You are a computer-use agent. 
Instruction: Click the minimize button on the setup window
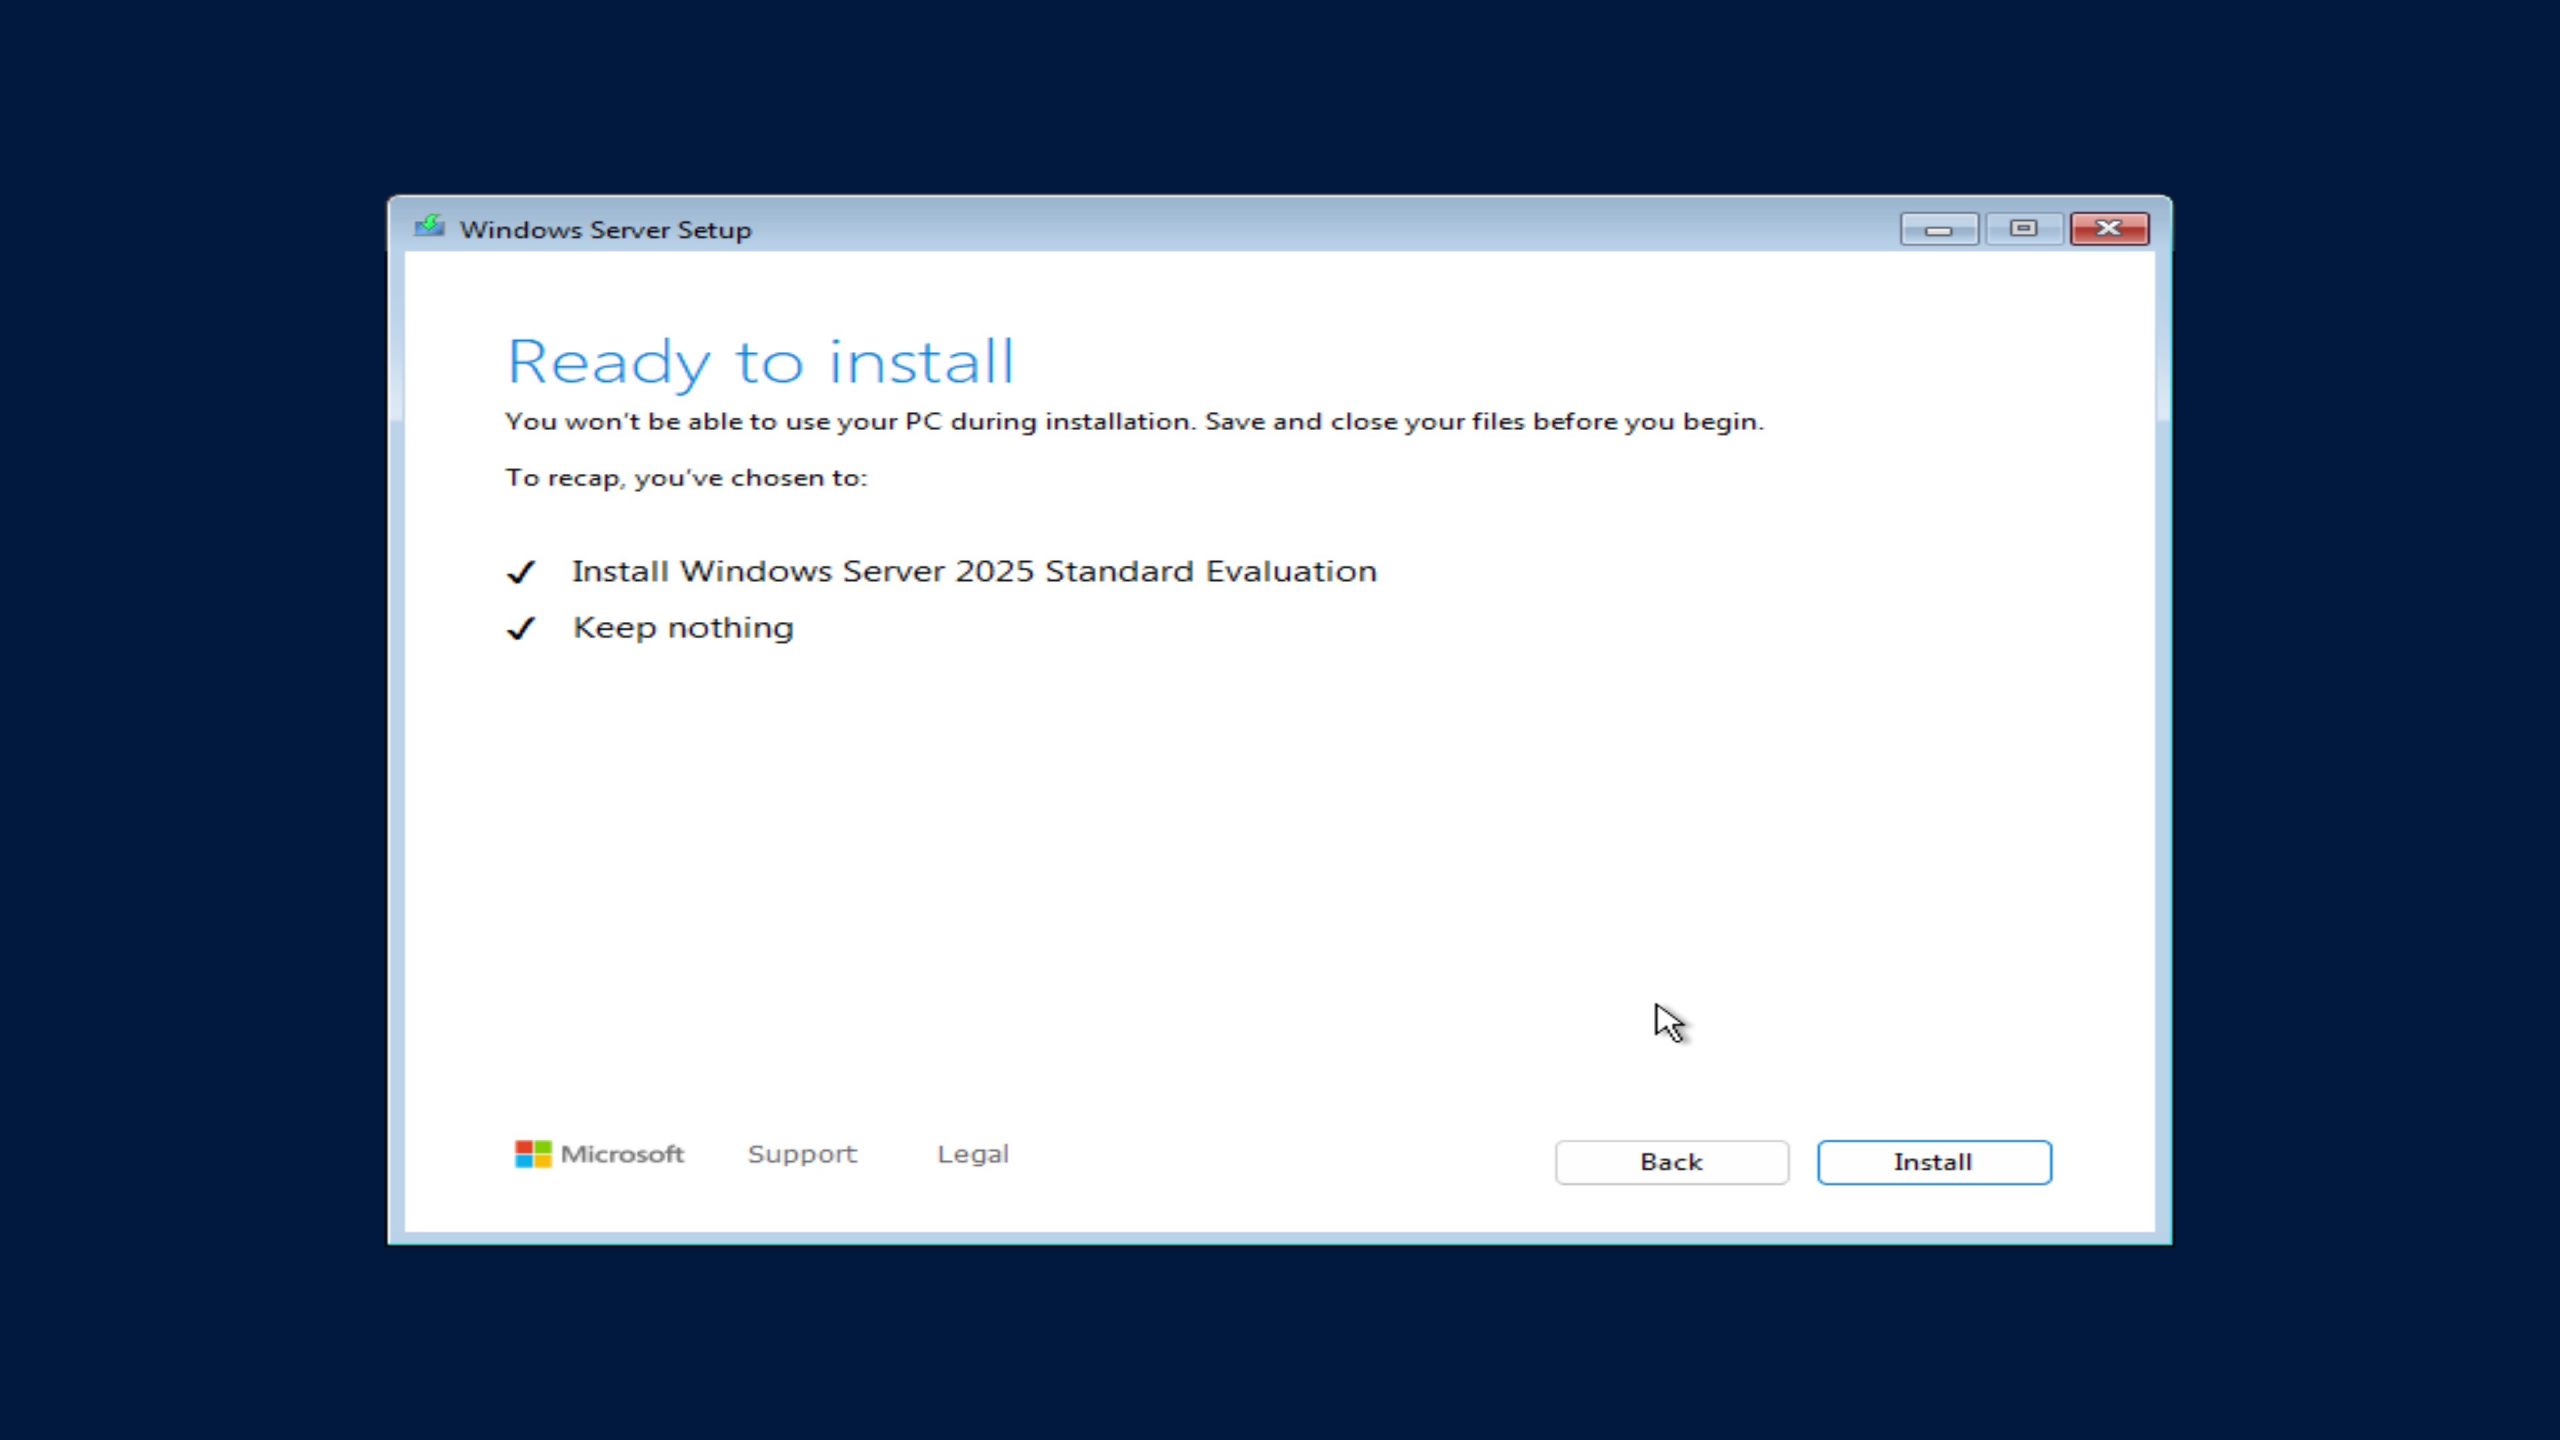(x=1938, y=227)
